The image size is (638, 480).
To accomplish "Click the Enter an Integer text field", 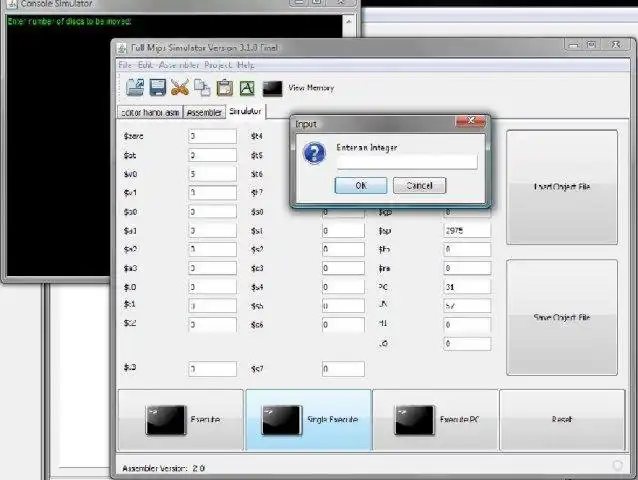I will click(407, 161).
